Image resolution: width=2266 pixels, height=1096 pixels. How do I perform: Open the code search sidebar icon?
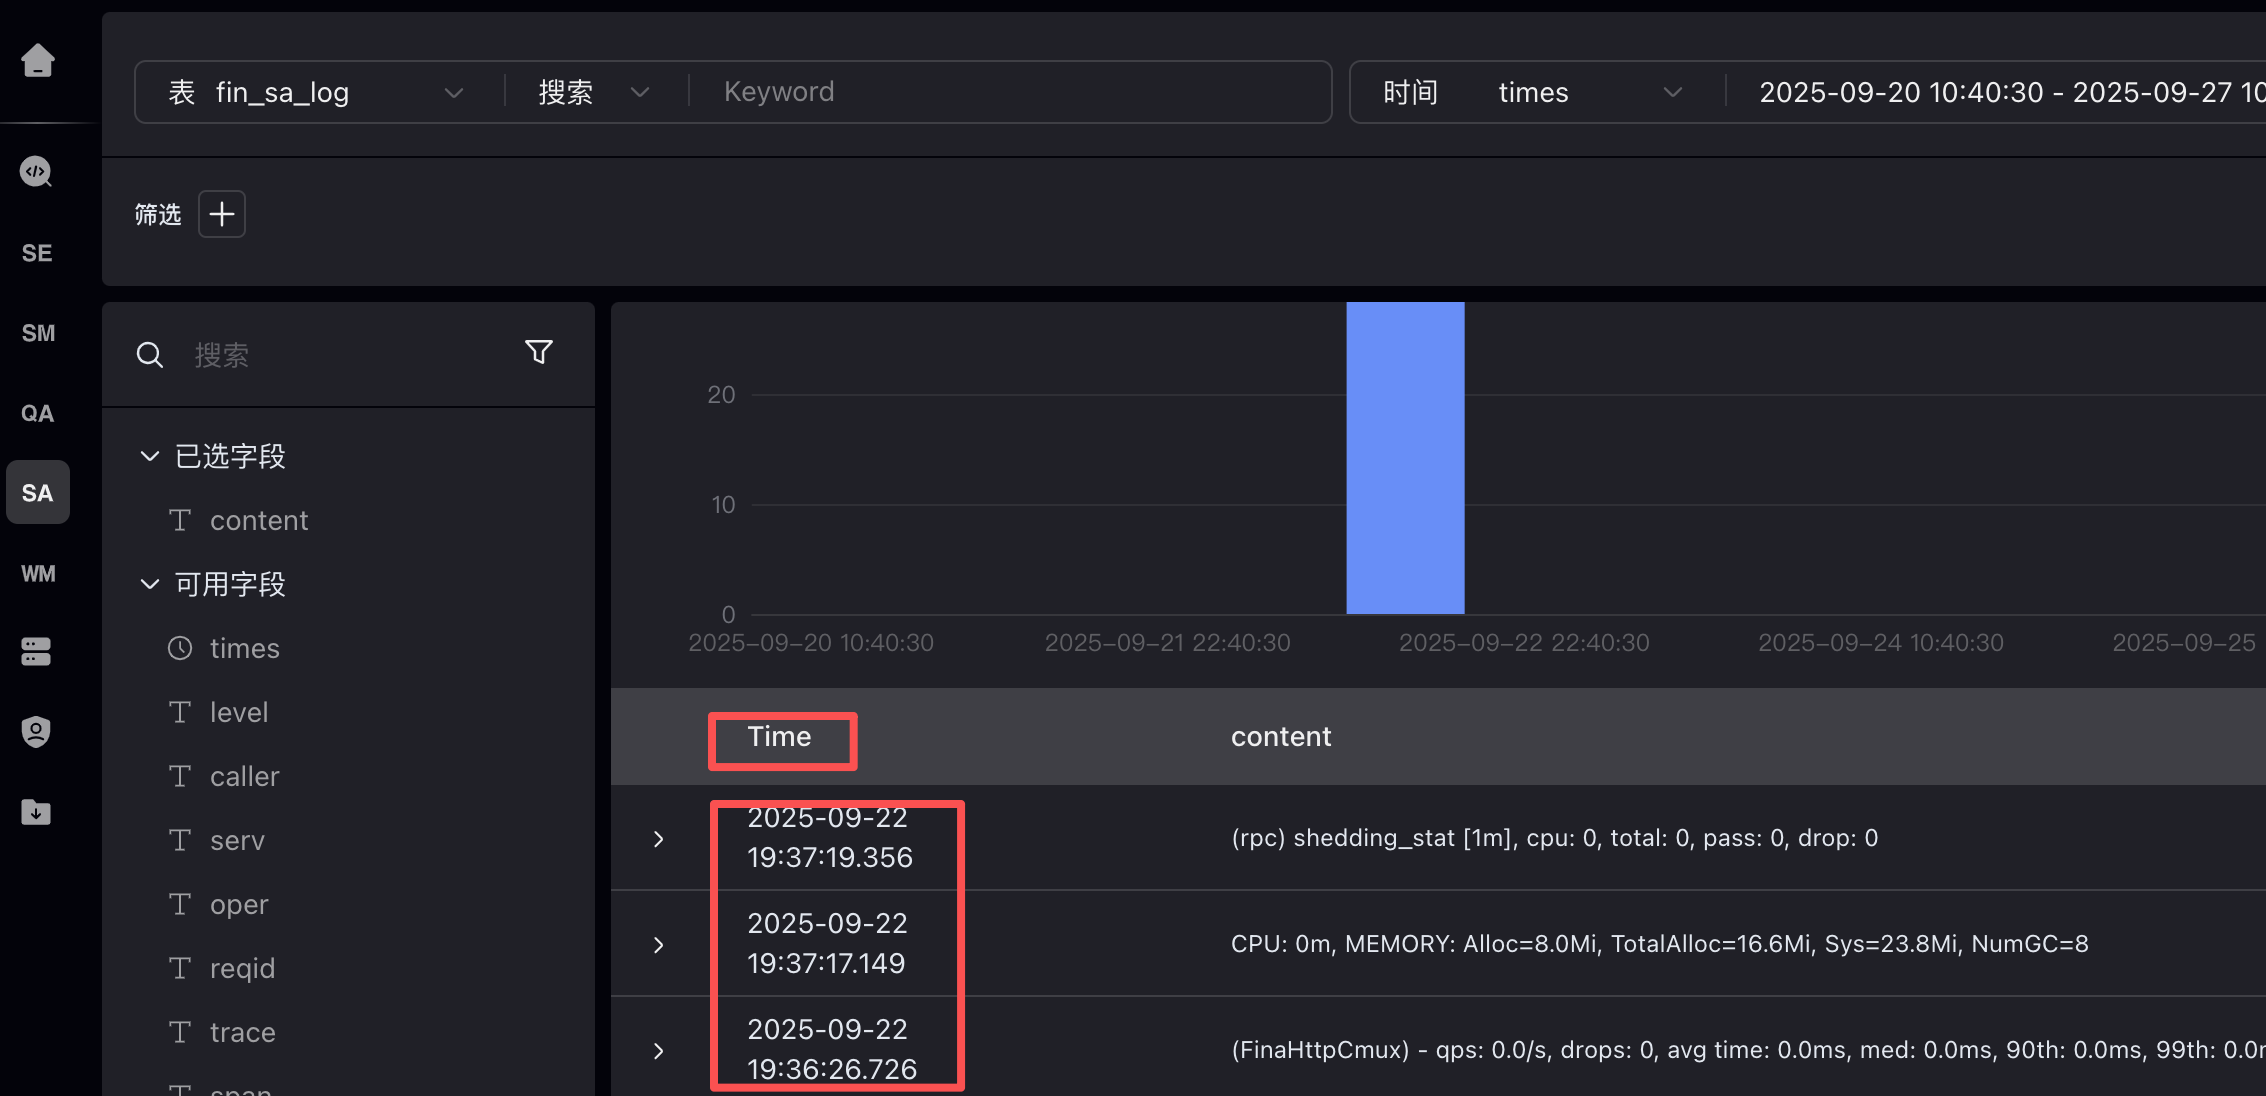tap(37, 172)
